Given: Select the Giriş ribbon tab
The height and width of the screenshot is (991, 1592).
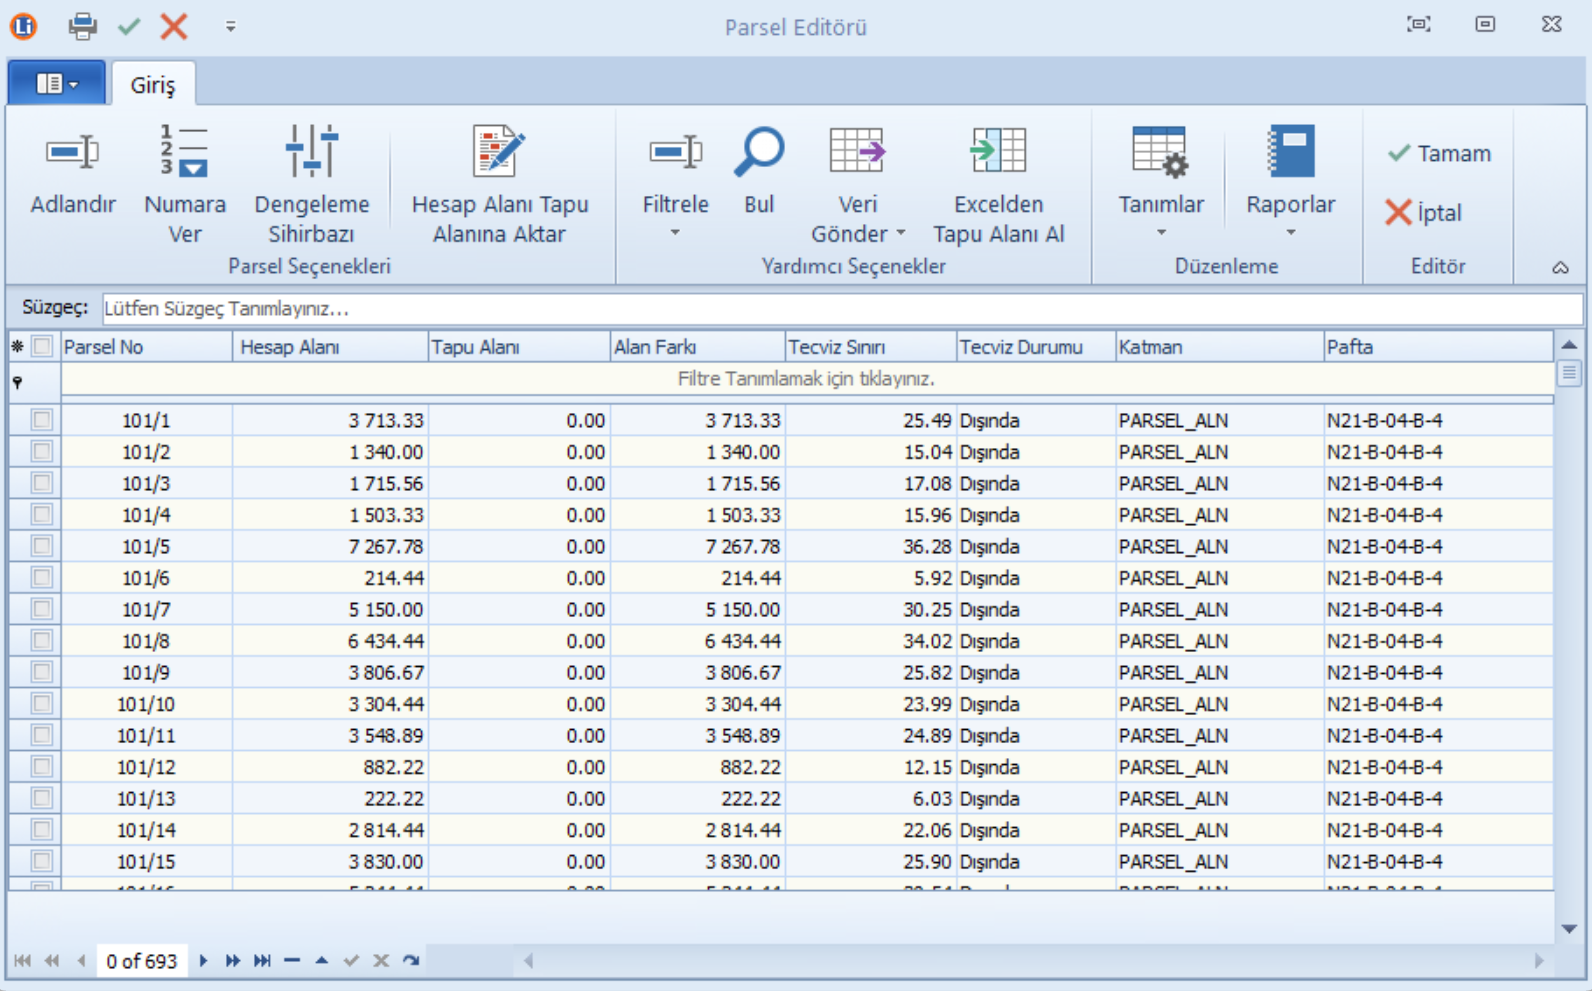Looking at the screenshot, I should pyautogui.click(x=153, y=85).
